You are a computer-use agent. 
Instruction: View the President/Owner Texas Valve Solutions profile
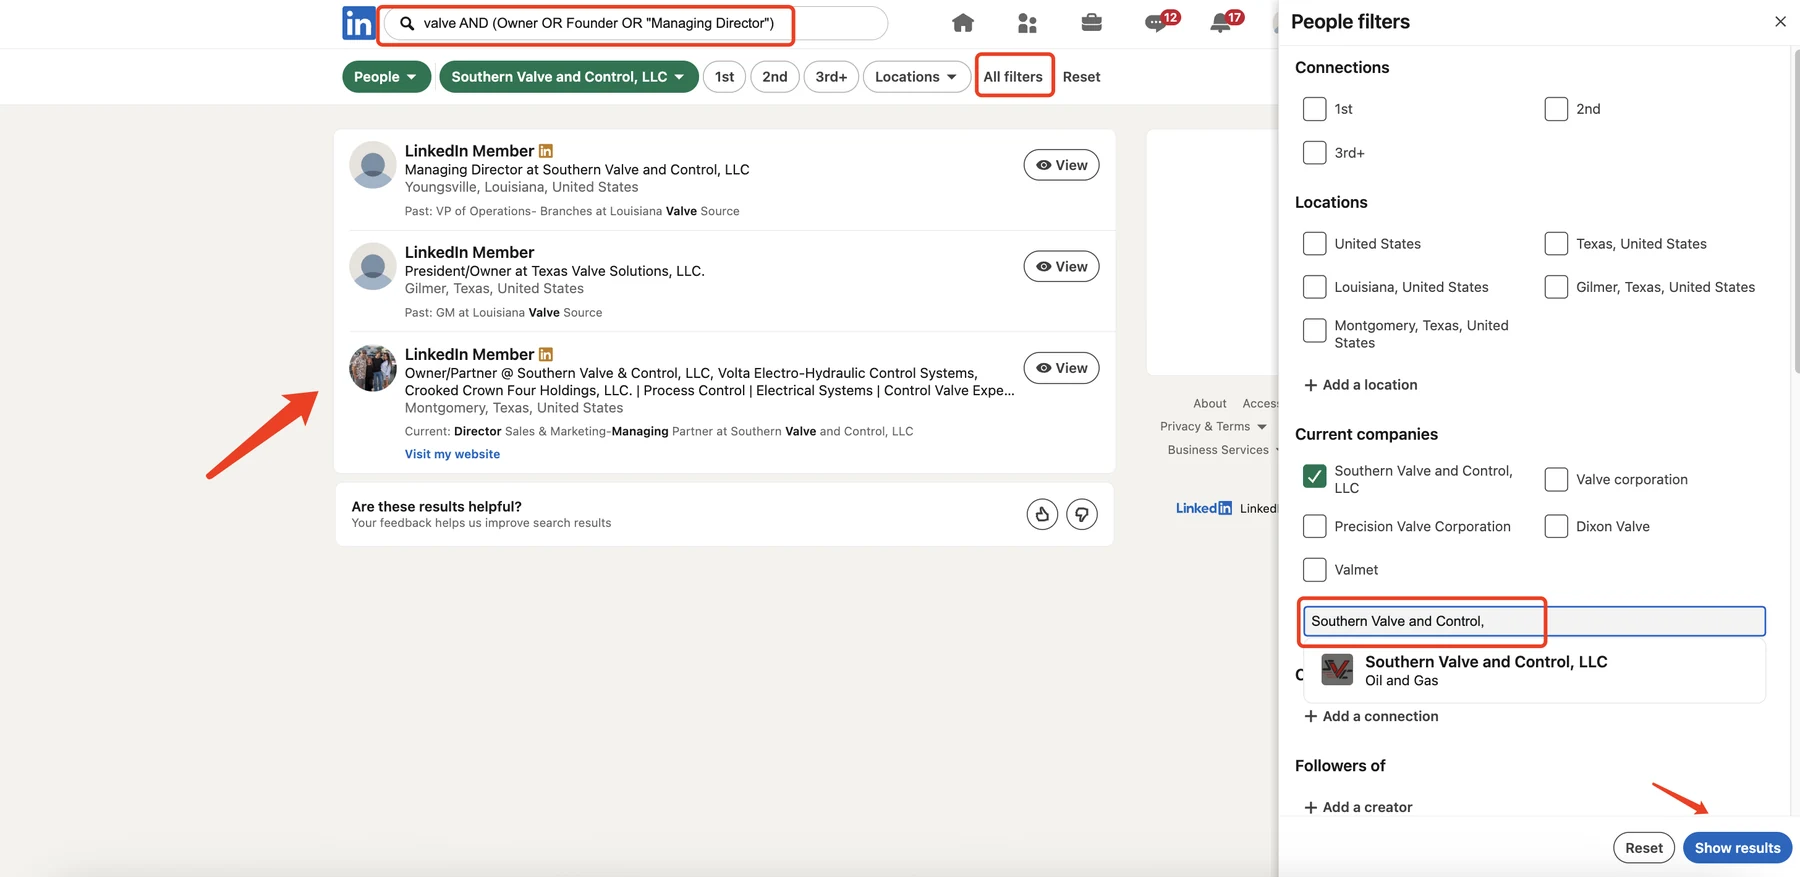(1061, 266)
